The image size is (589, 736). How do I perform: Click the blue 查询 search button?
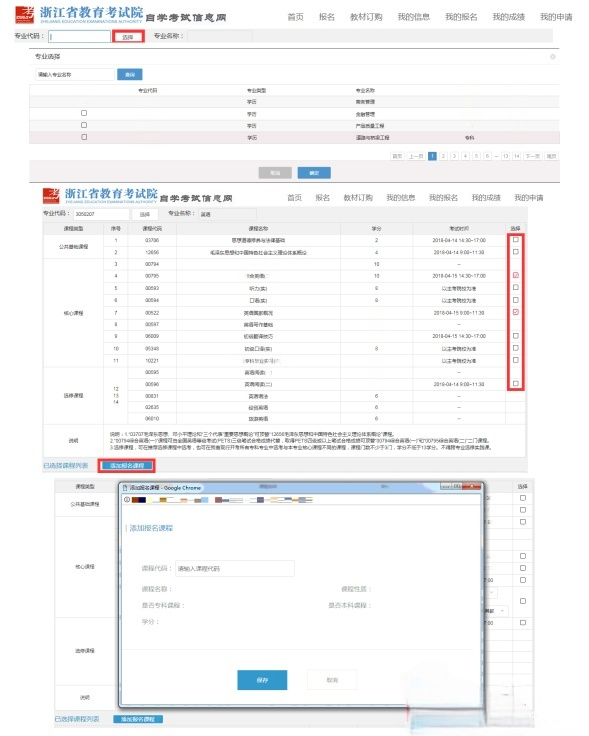point(130,75)
